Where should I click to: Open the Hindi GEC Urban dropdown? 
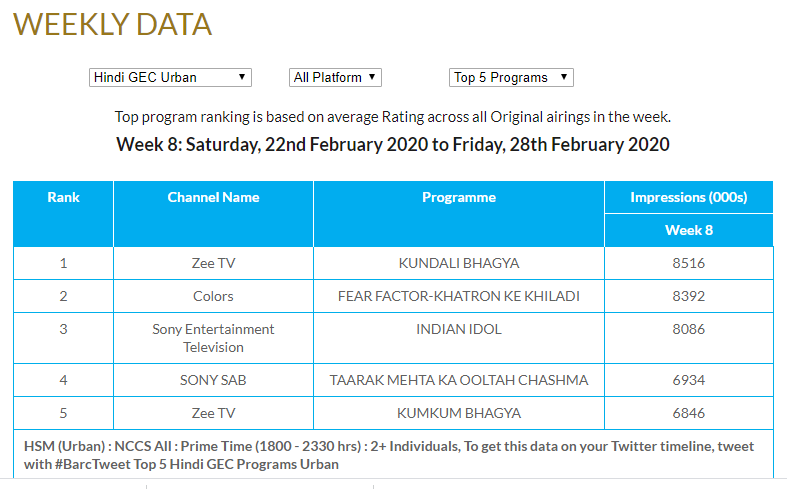tap(170, 77)
